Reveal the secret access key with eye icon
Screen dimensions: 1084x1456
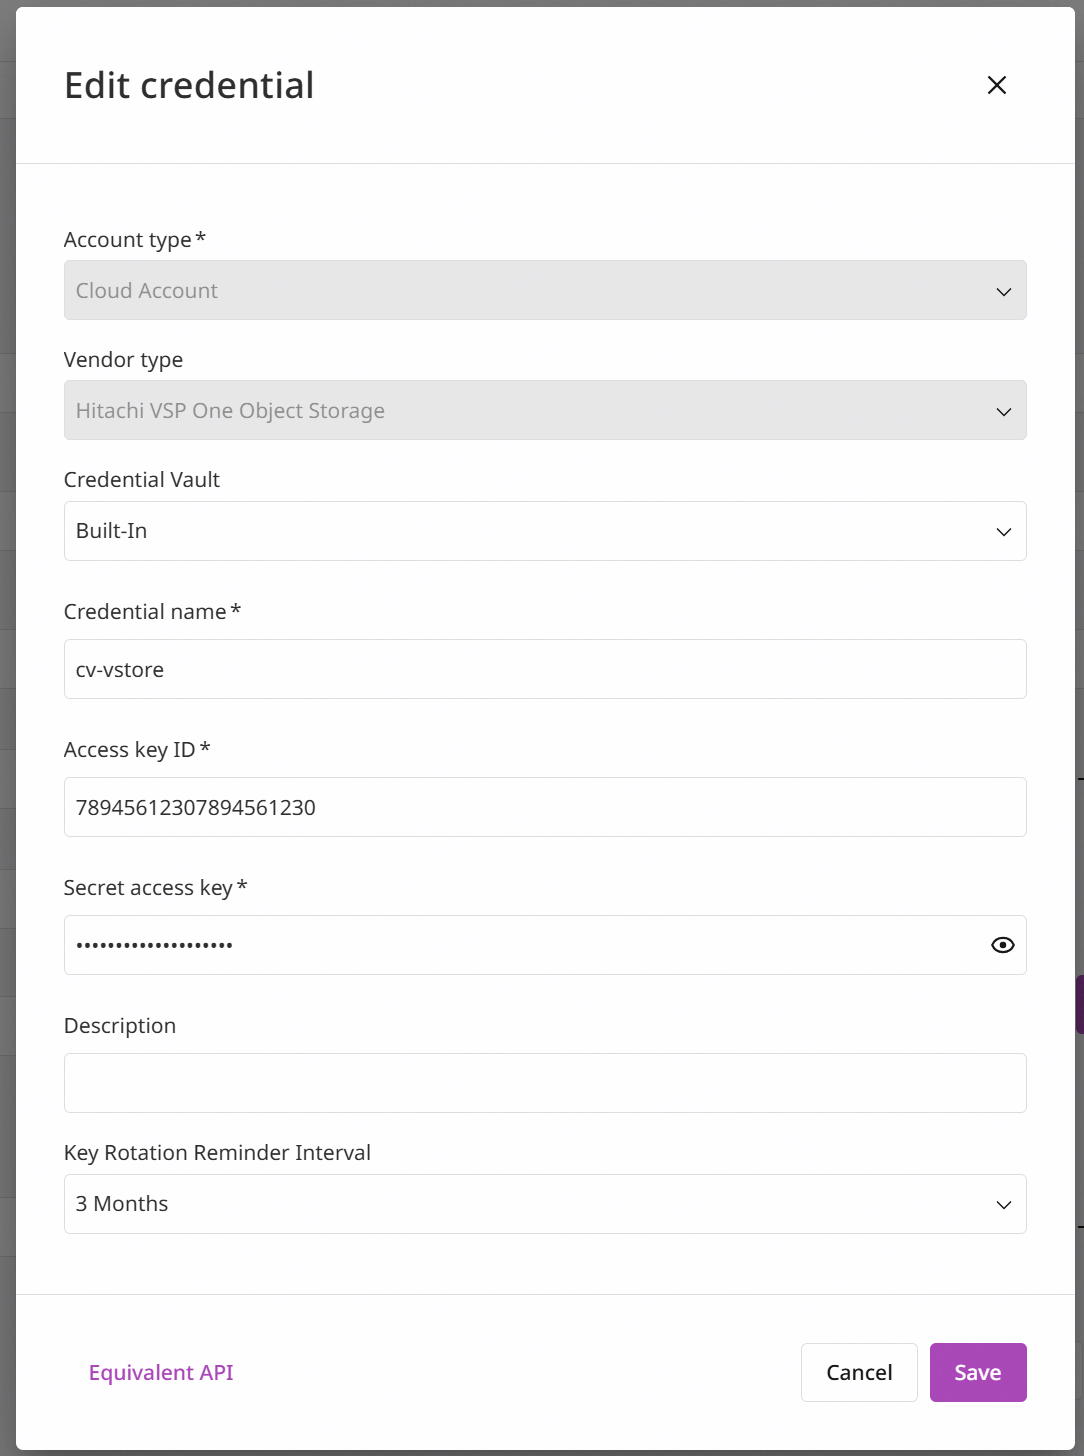click(1002, 945)
